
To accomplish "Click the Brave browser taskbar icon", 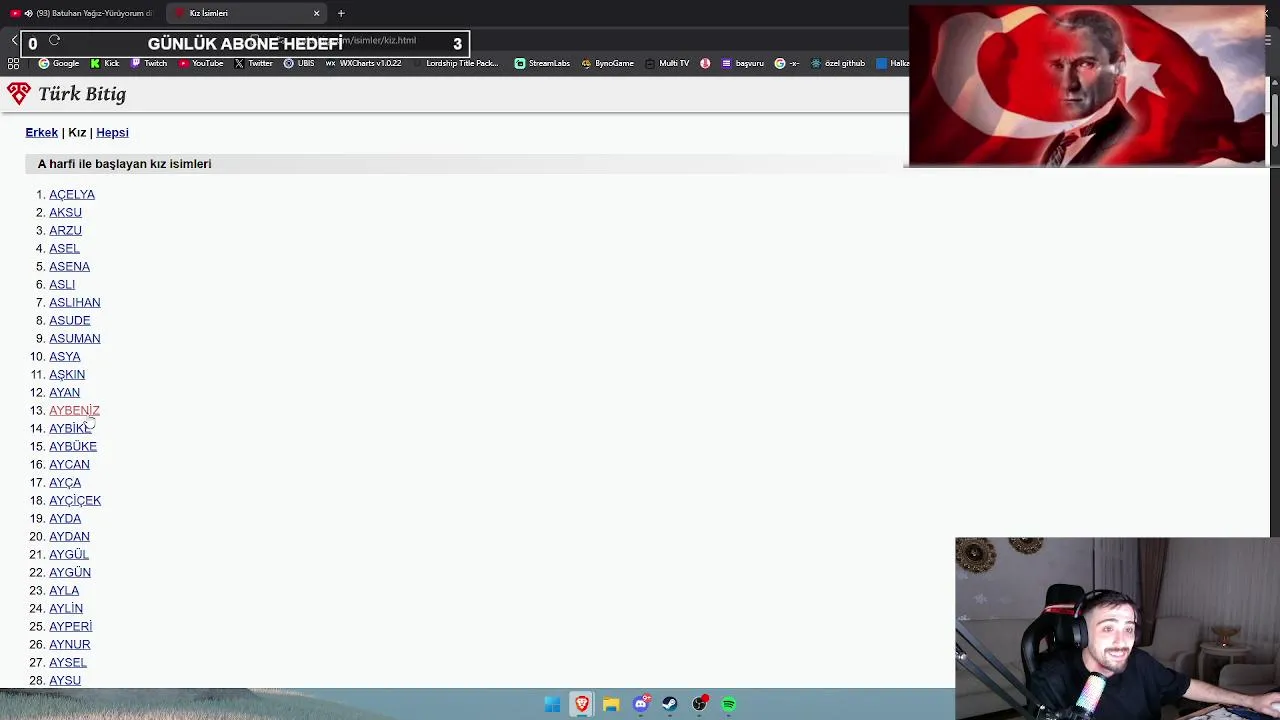I will (581, 704).
